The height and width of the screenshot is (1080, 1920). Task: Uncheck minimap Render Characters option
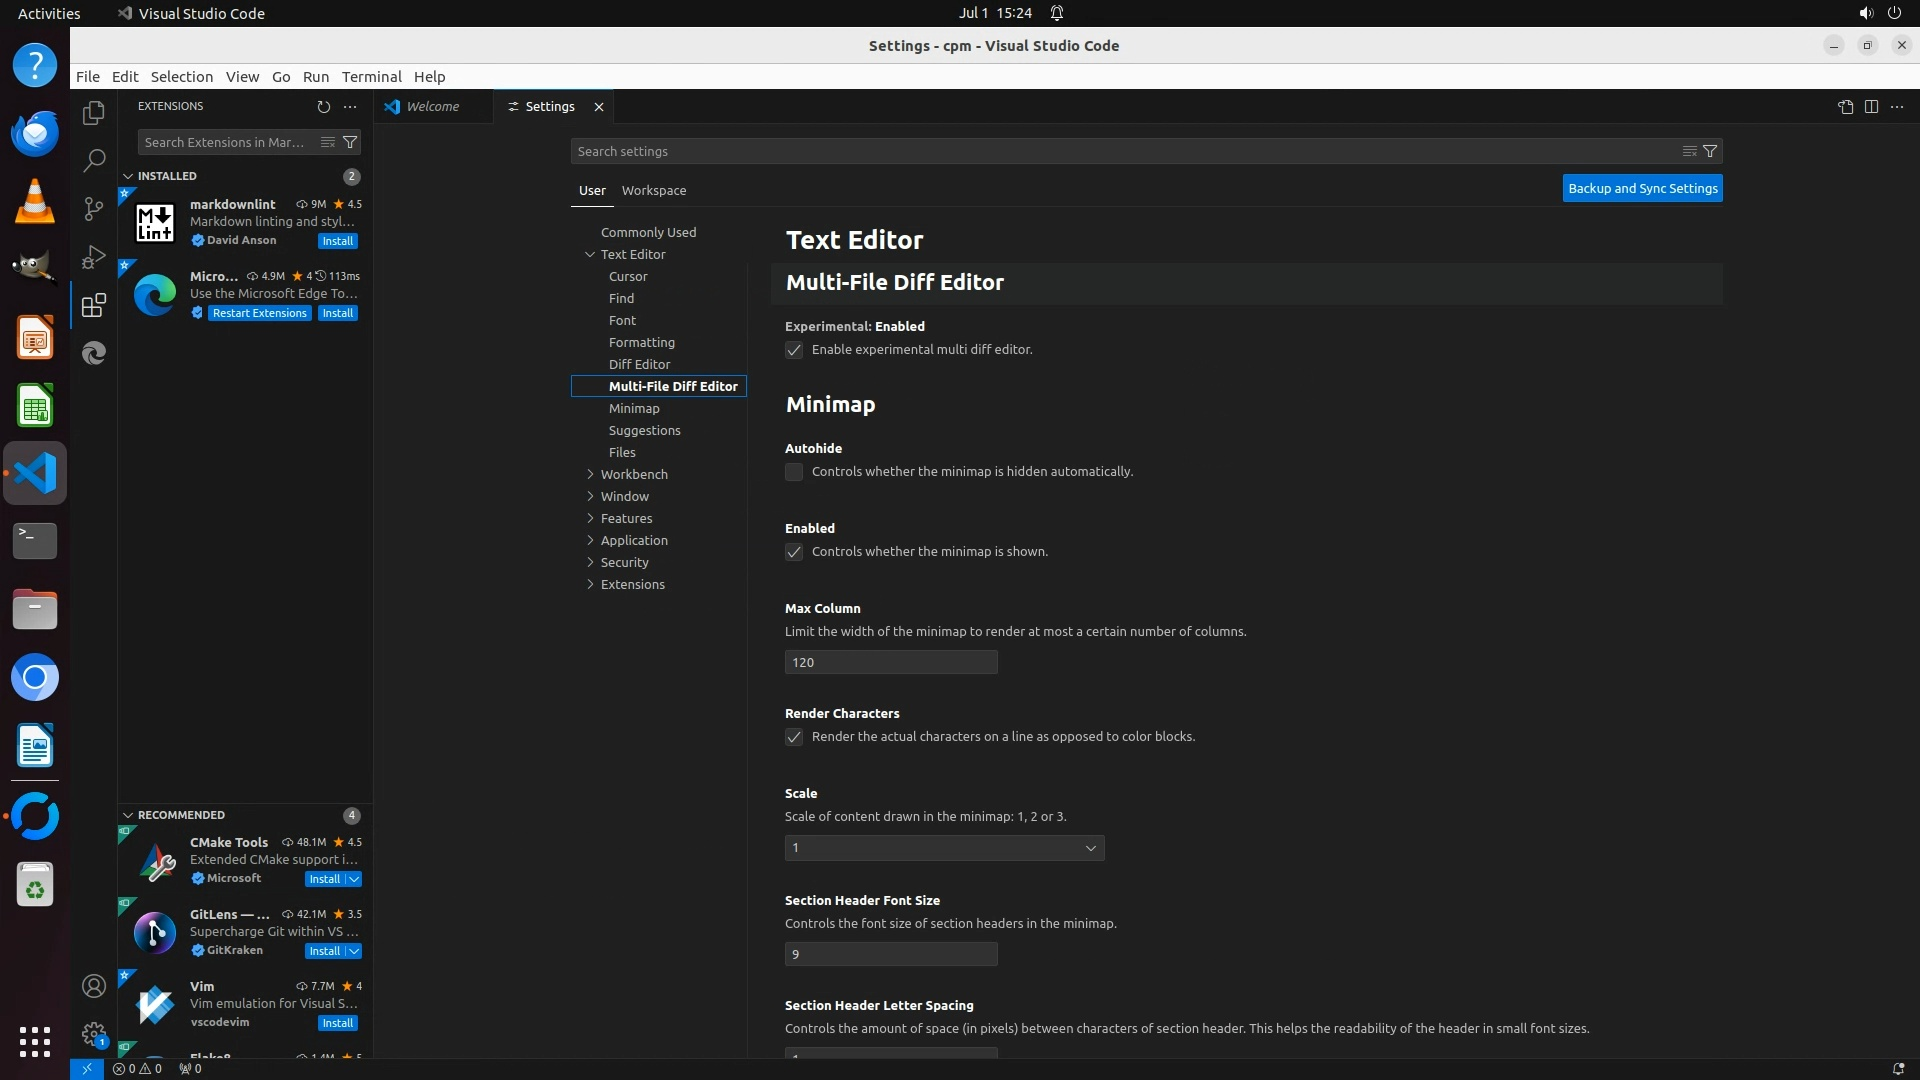tap(794, 737)
